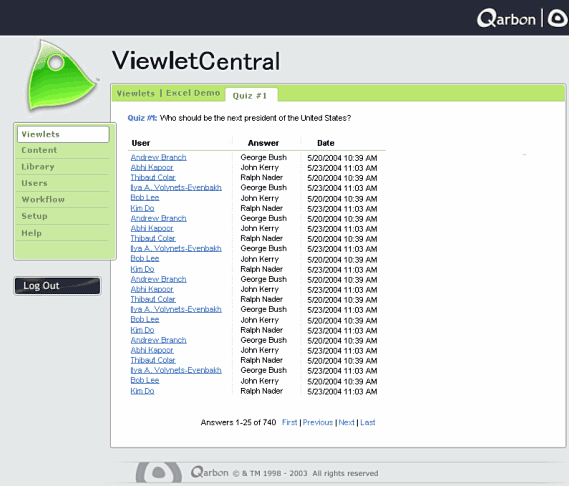Open Viewlets in the sidebar menu
Screen dimensions: 569x486
[x=63, y=134]
